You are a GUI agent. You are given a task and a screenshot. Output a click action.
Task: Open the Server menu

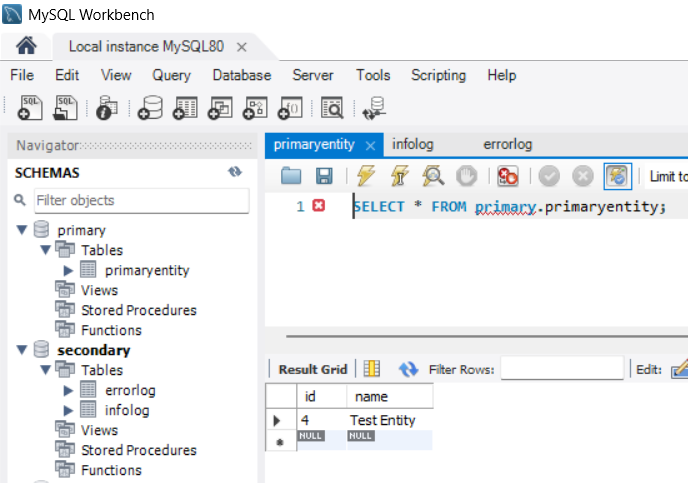coord(313,75)
